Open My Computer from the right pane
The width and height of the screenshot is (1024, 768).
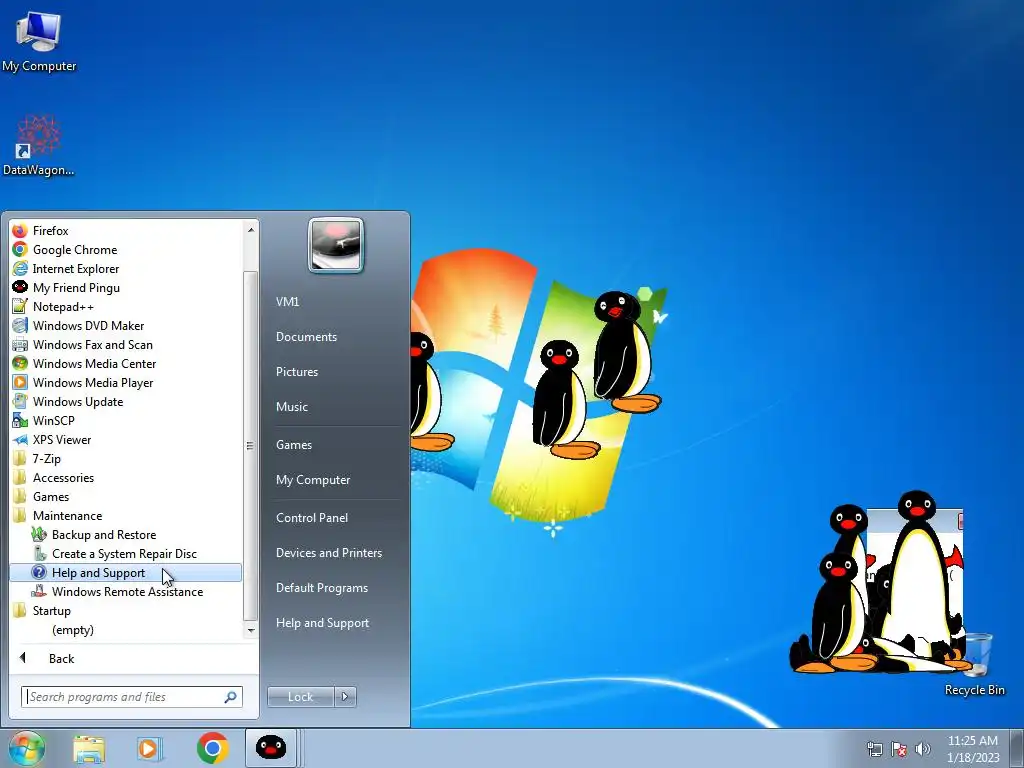click(x=313, y=480)
